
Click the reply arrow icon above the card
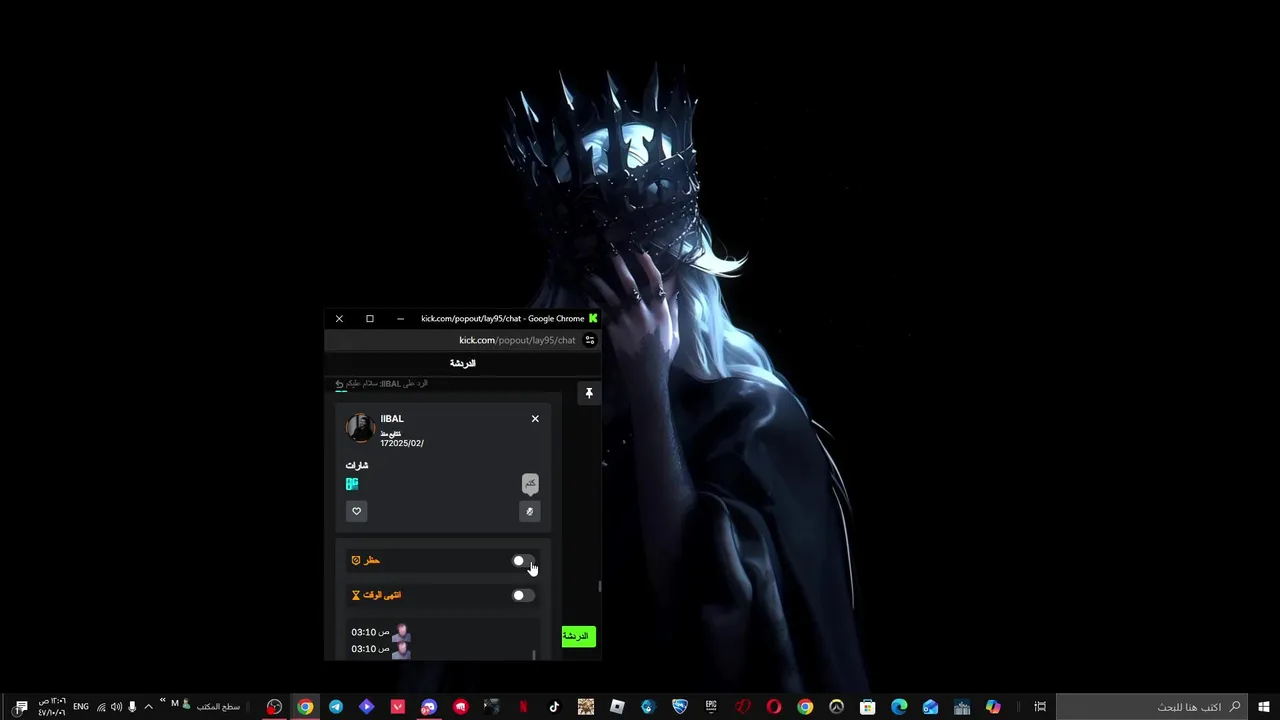[339, 384]
